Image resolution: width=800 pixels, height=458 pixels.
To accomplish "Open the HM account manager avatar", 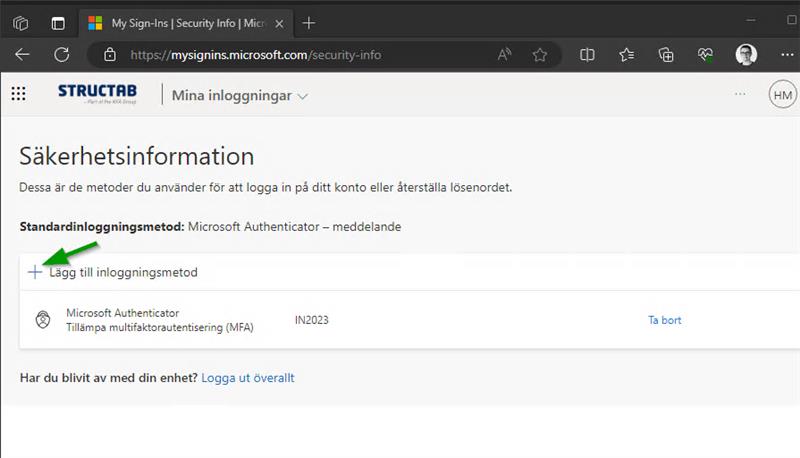I will (782, 94).
